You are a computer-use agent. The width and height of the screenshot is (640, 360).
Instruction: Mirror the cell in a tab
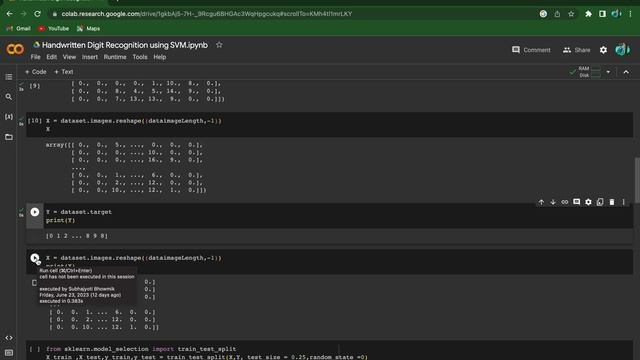click(600, 202)
